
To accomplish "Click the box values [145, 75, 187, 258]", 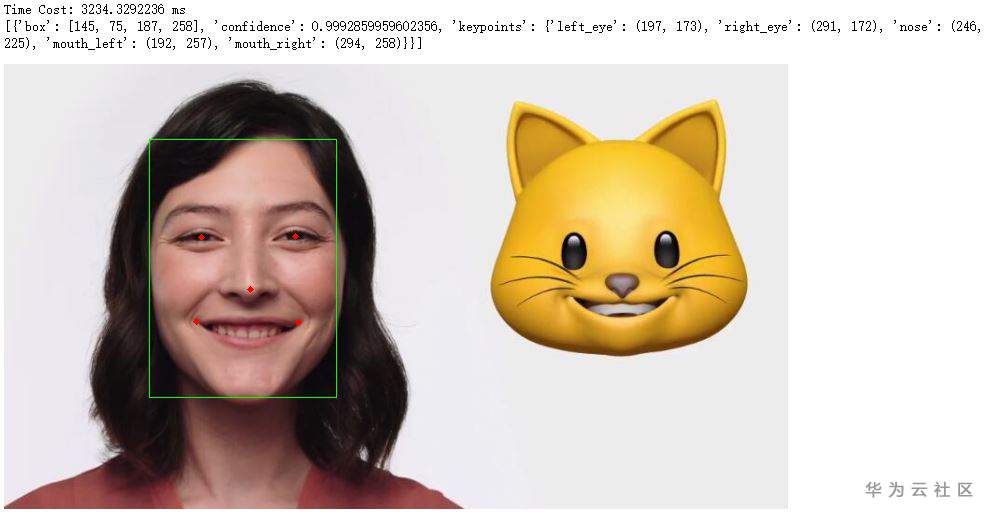I will pyautogui.click(x=136, y=27).
